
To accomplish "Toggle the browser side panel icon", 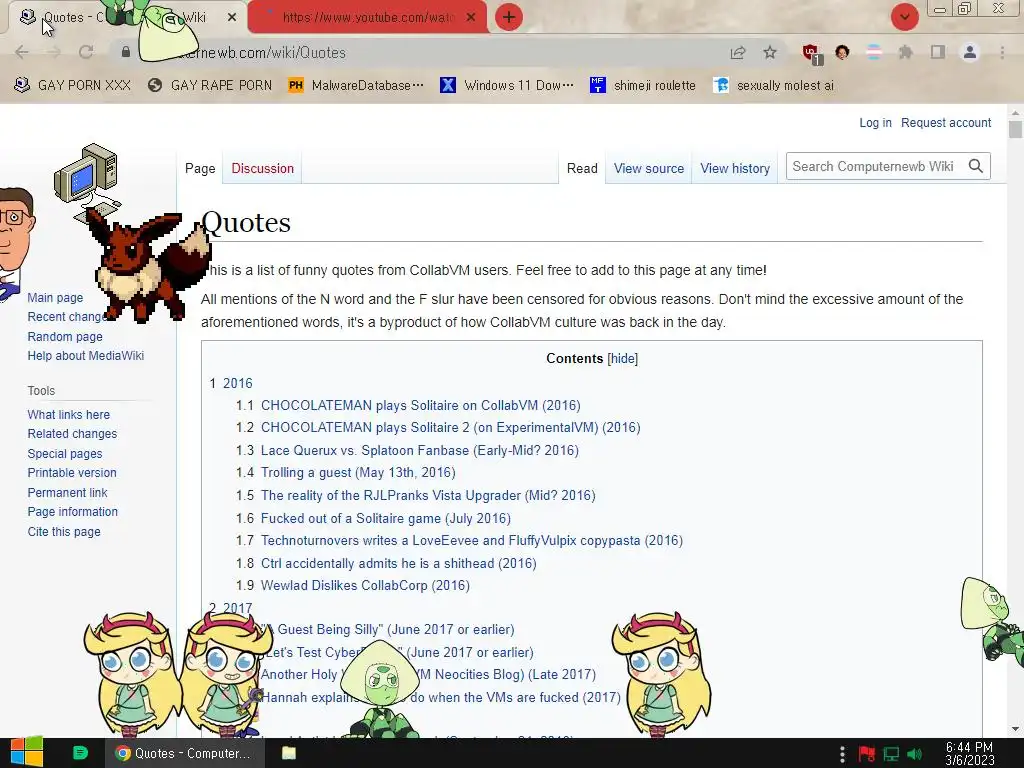I will 938,52.
